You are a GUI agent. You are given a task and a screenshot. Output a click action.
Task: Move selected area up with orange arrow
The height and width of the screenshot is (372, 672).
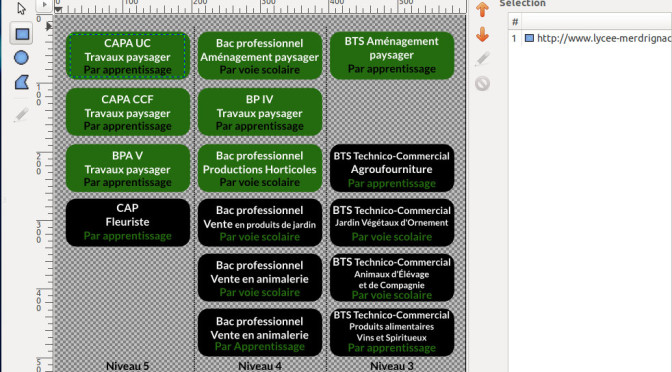point(483,9)
